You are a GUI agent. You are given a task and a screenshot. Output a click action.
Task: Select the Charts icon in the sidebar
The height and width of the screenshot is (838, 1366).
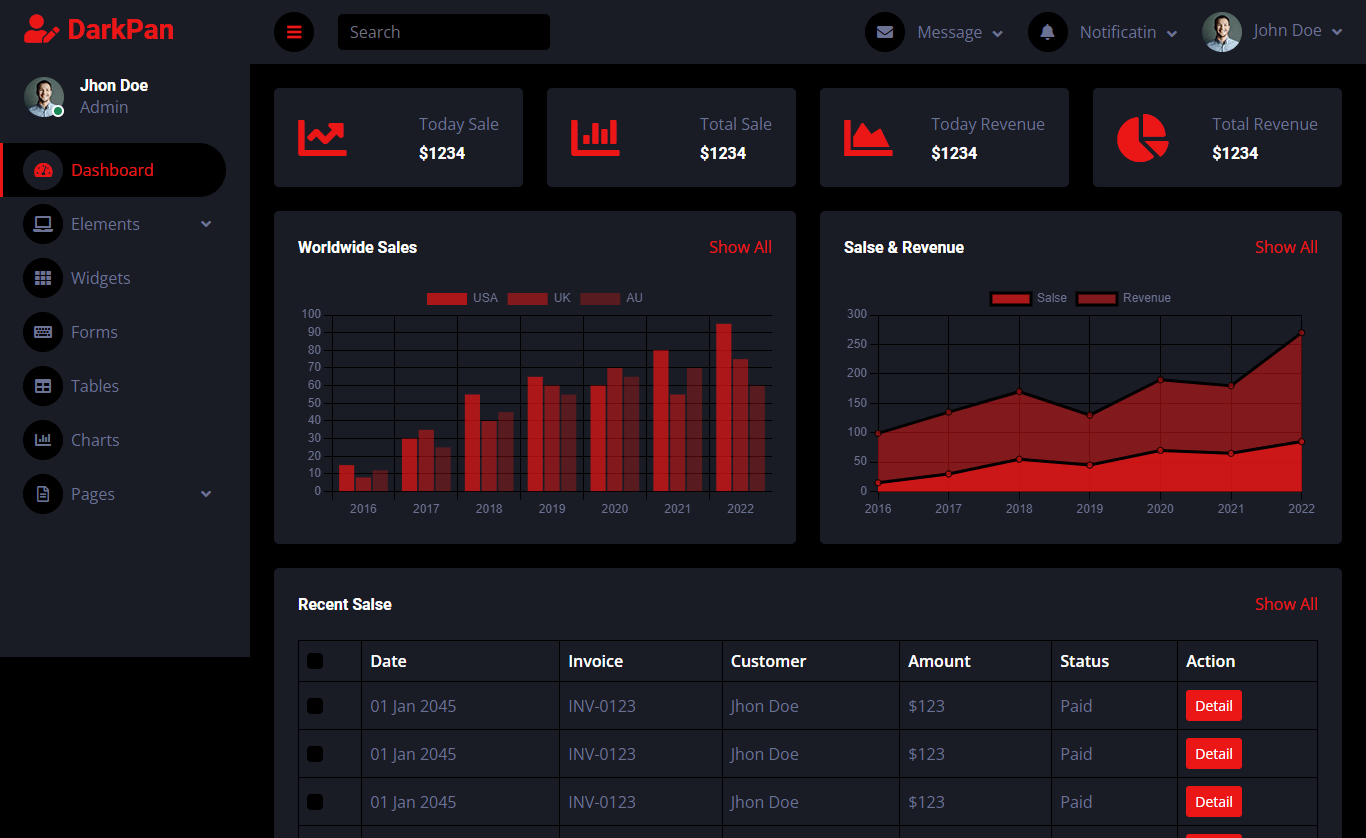pos(42,440)
